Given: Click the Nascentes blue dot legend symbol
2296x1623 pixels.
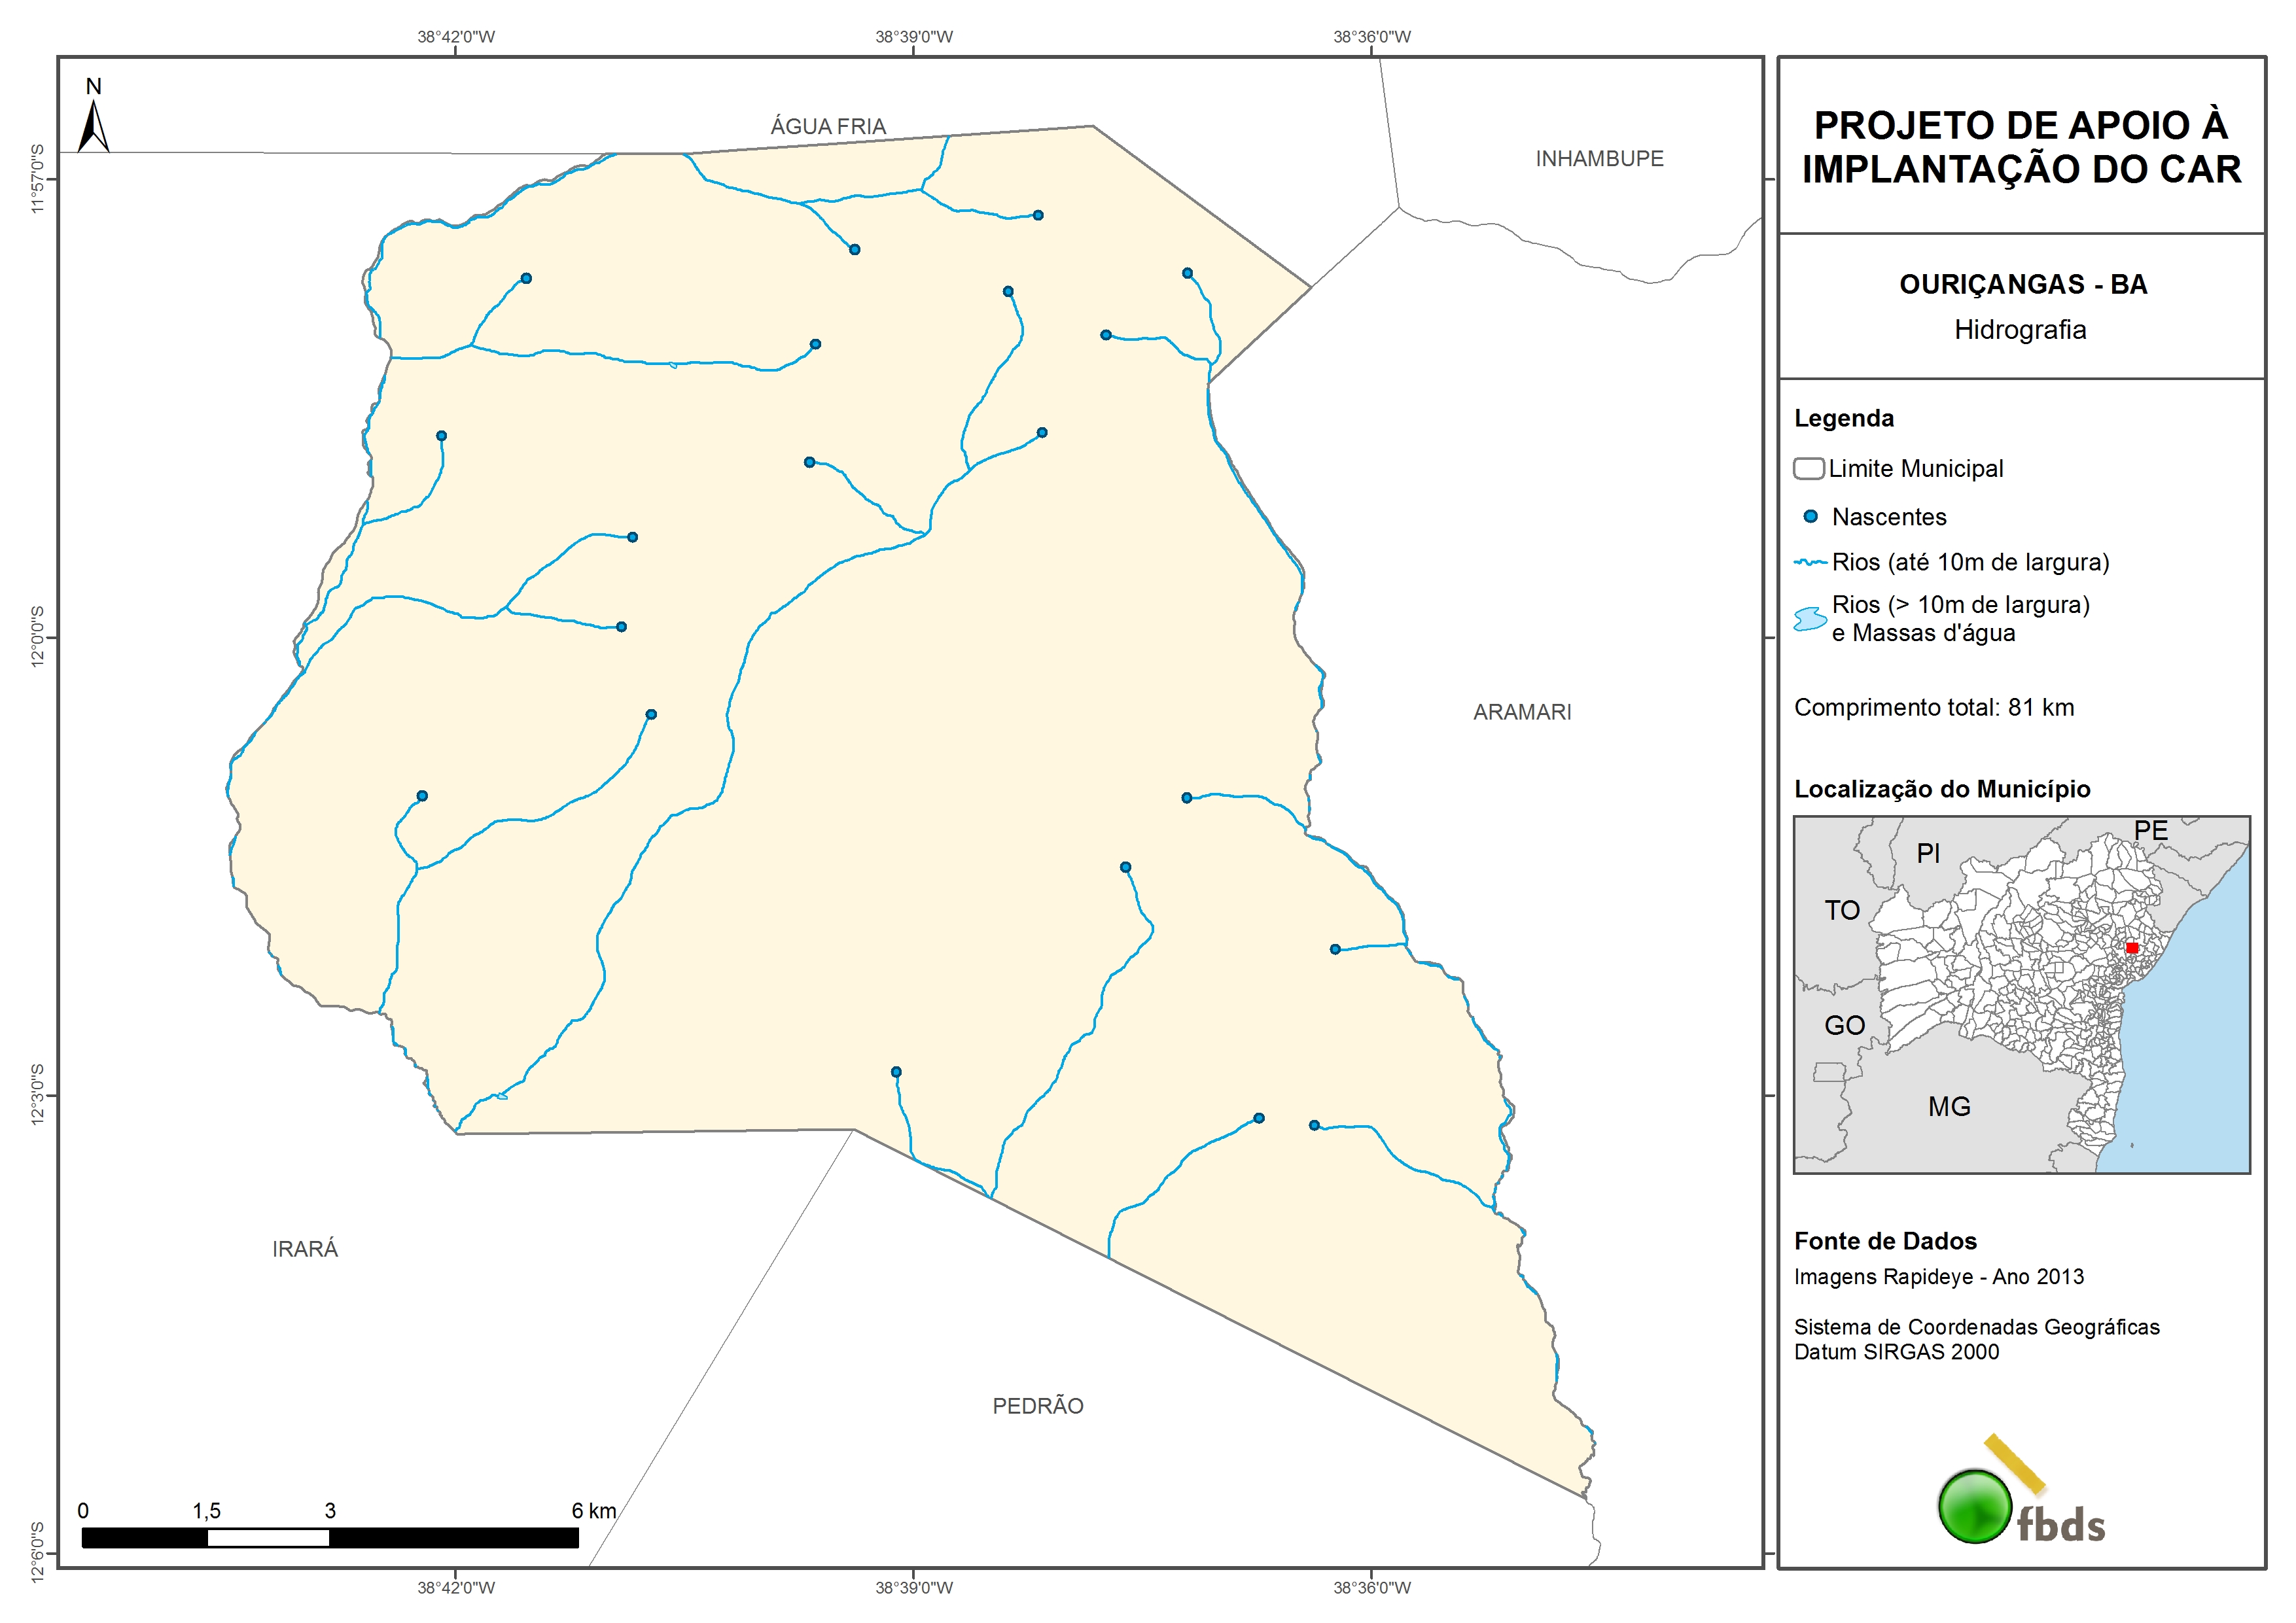Looking at the screenshot, I should pyautogui.click(x=1810, y=517).
